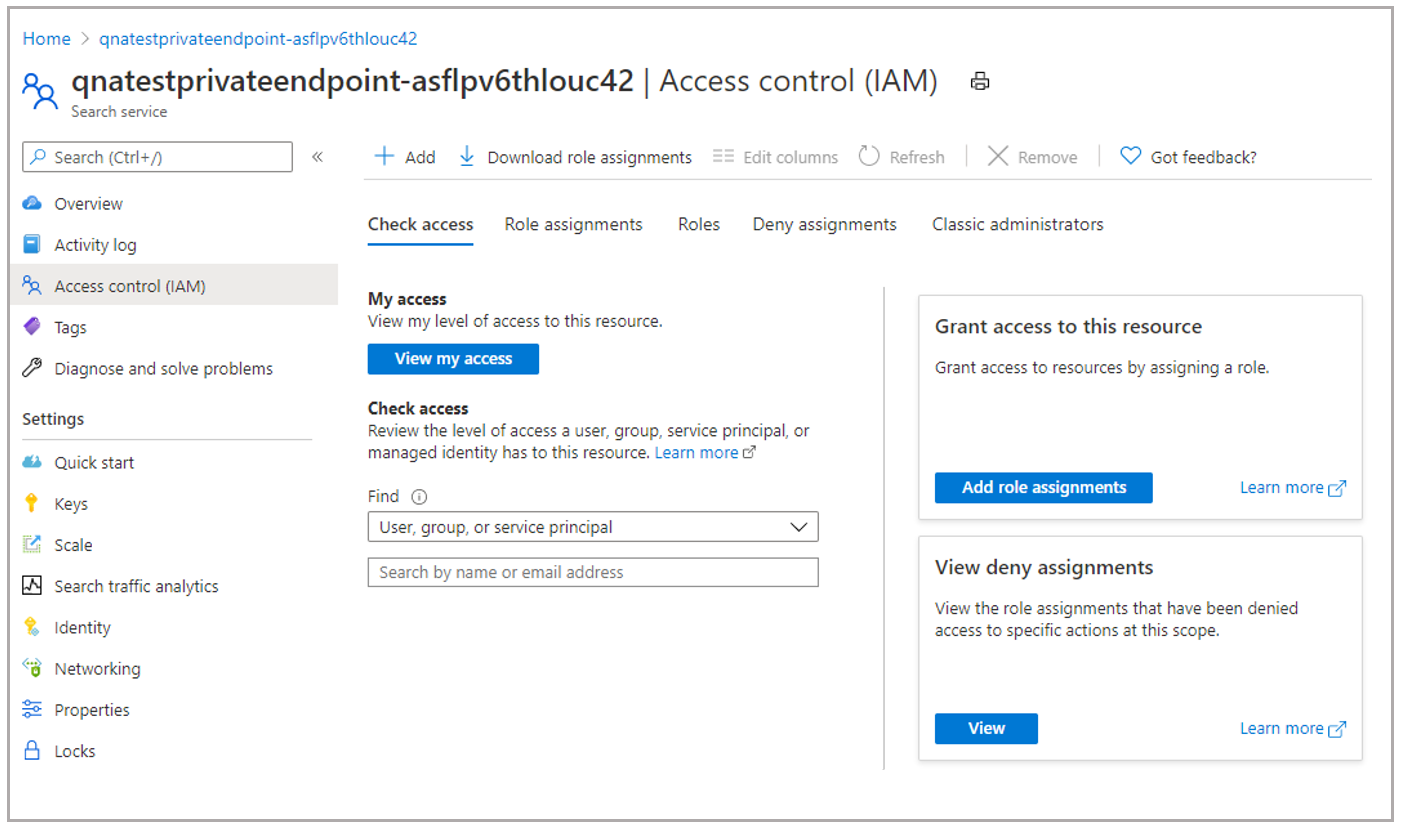Switch to the Role assignments tab
Image resolution: width=1403 pixels, height=833 pixels.
[573, 224]
